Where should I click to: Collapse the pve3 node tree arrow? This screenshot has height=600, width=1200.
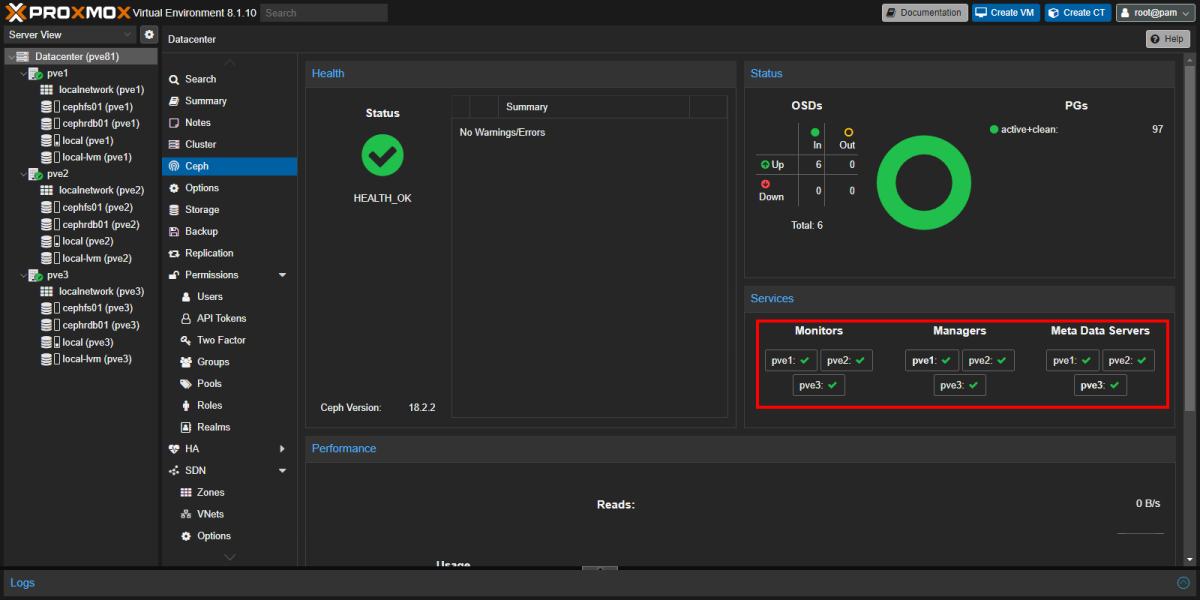click(23, 275)
